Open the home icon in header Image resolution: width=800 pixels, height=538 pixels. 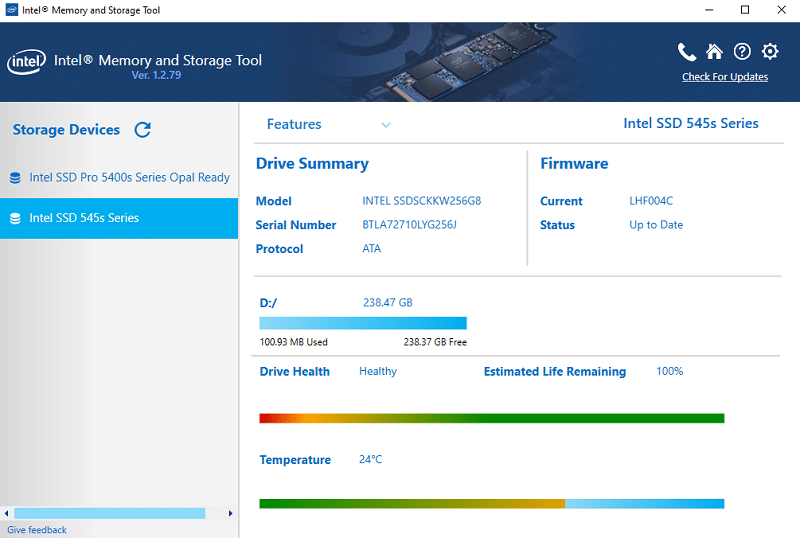(x=714, y=52)
